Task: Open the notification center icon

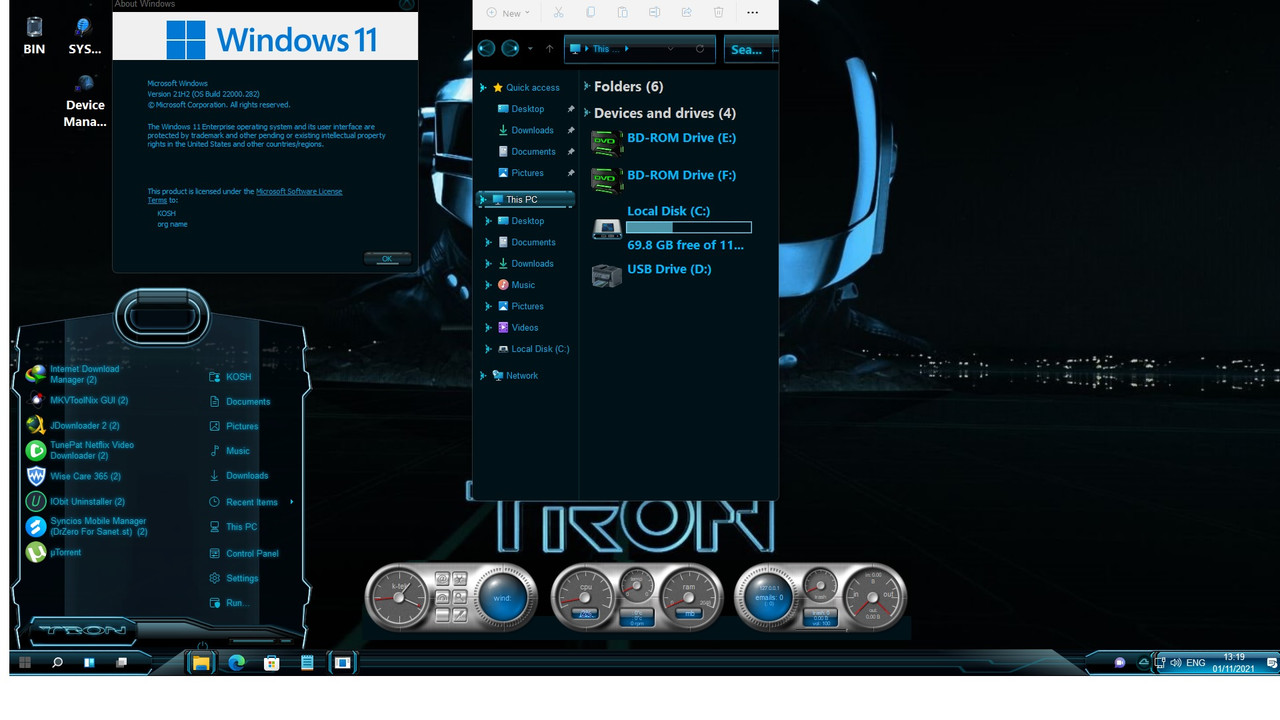Action: pyautogui.click(x=1270, y=662)
